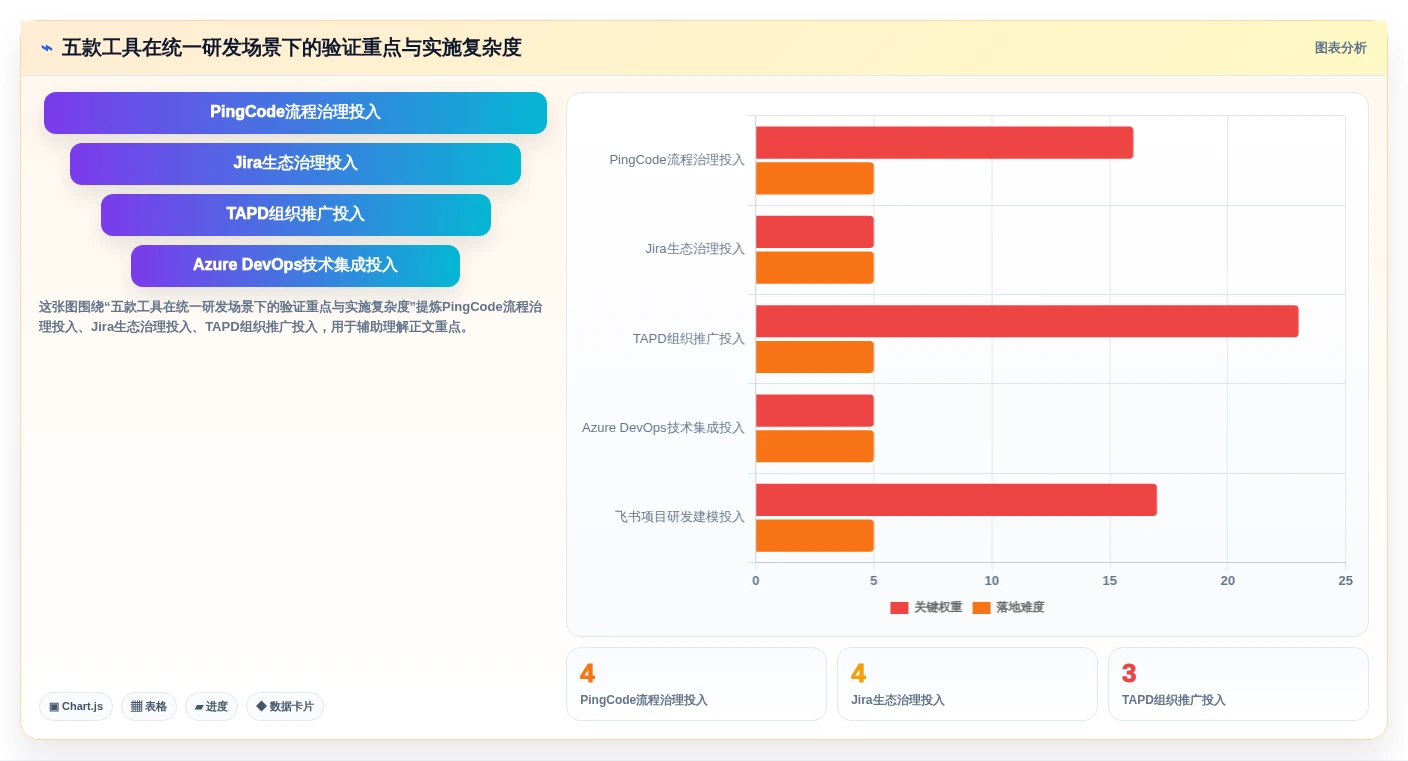1408x761 pixels.
Task: Select the PingCode流程治理投入 funnel bar
Action: pyautogui.click(x=295, y=112)
